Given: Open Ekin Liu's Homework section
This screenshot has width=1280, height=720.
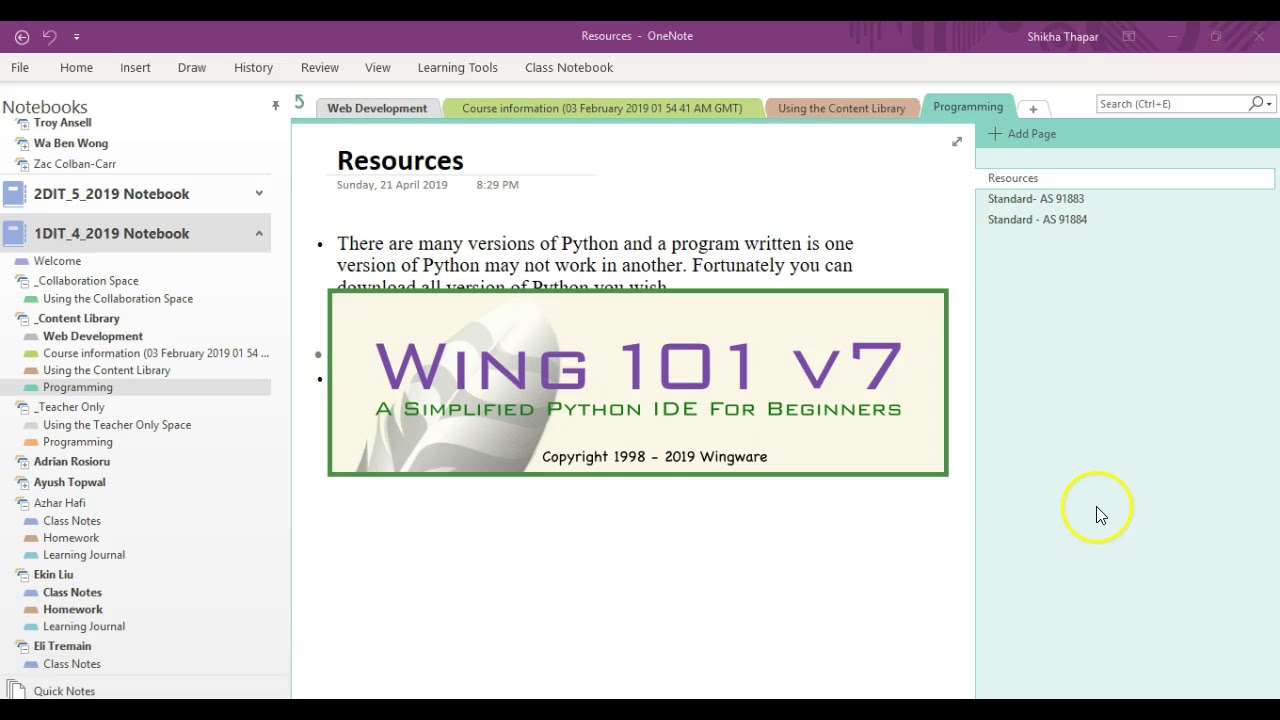Looking at the screenshot, I should pyautogui.click(x=72, y=609).
